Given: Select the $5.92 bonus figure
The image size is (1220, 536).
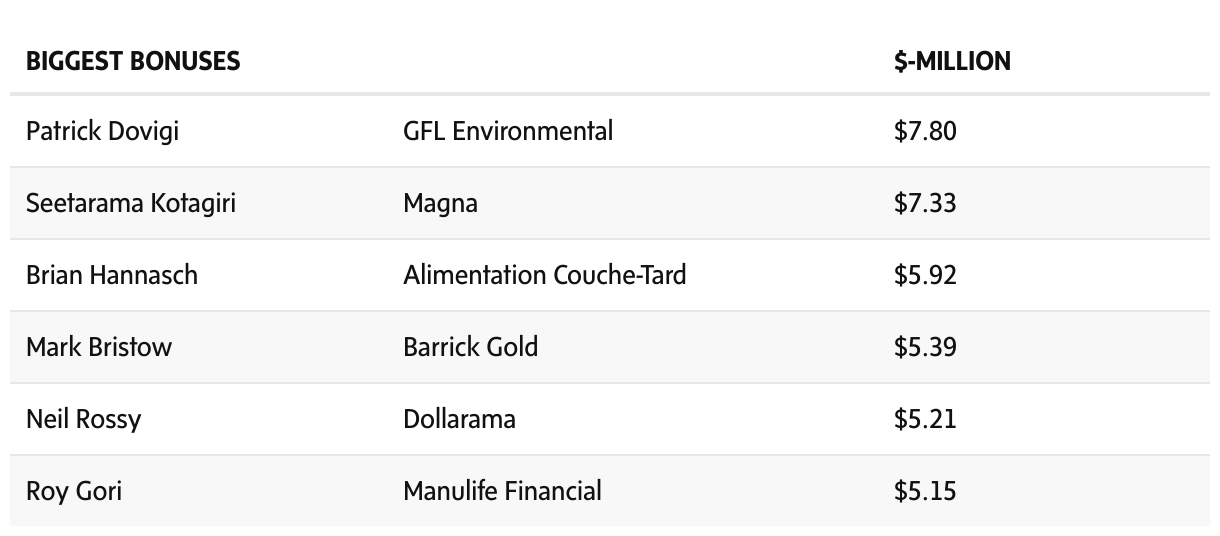Looking at the screenshot, I should (x=925, y=275).
